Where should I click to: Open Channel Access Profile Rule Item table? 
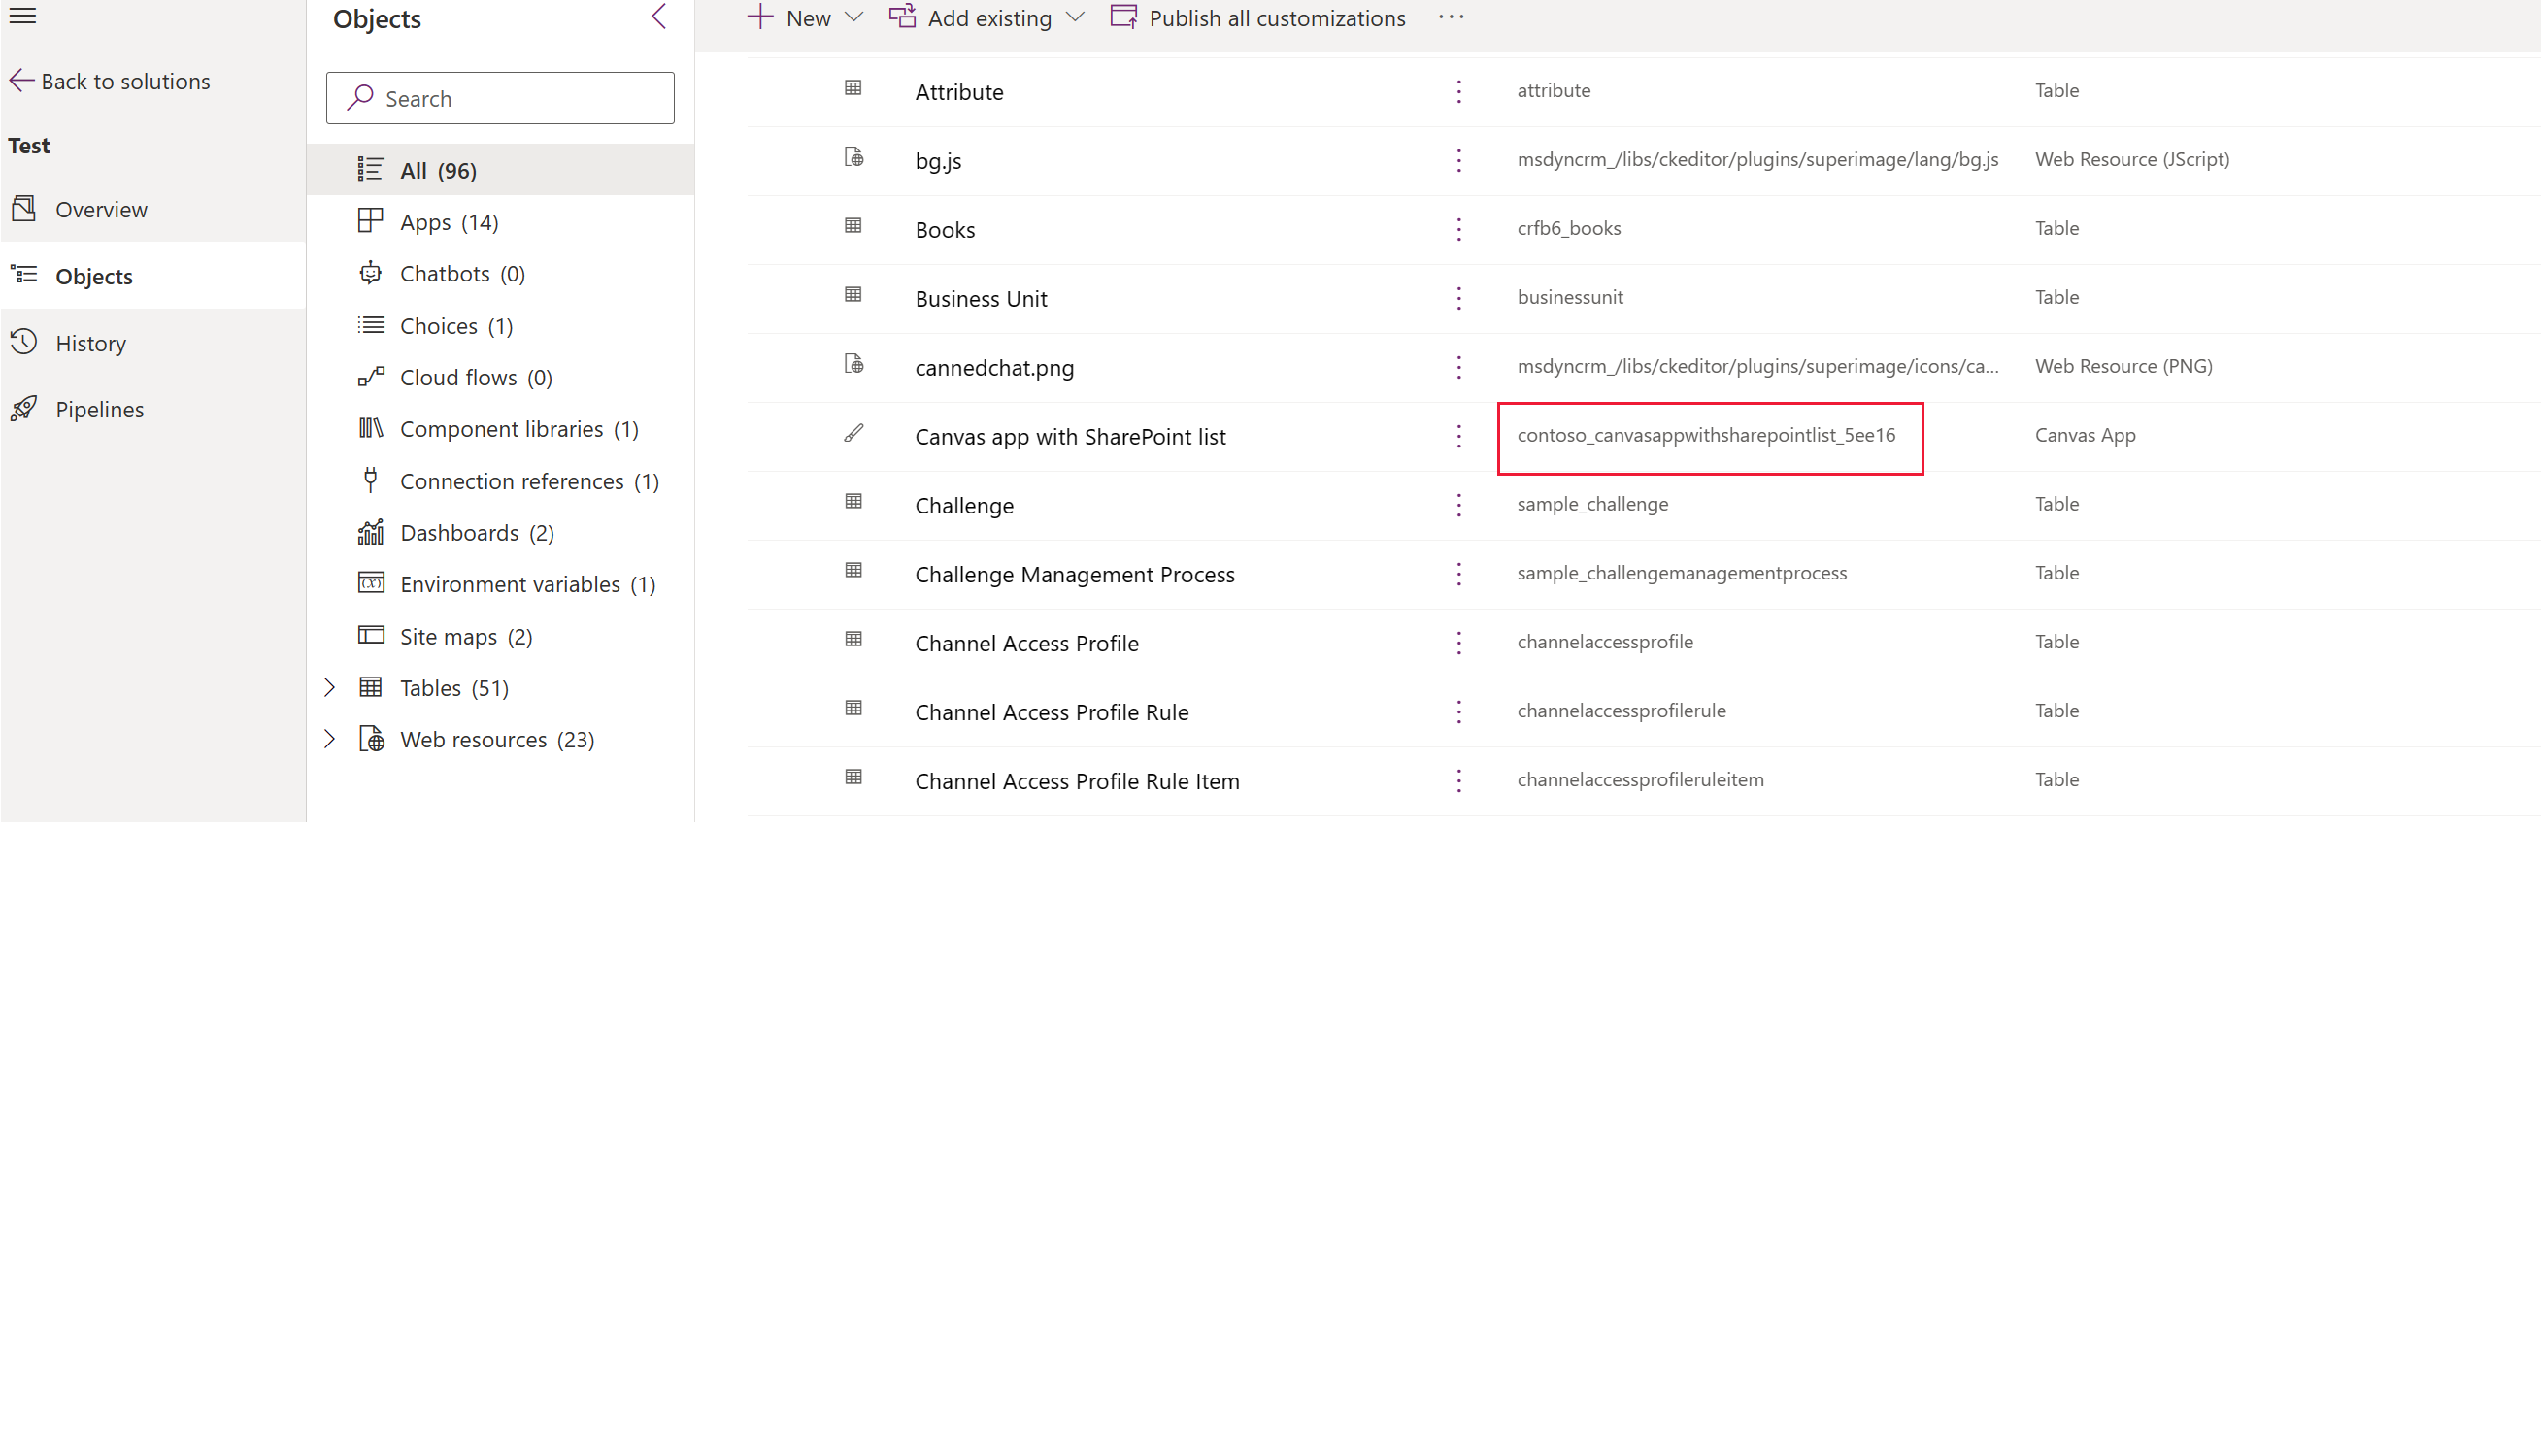point(1077,782)
